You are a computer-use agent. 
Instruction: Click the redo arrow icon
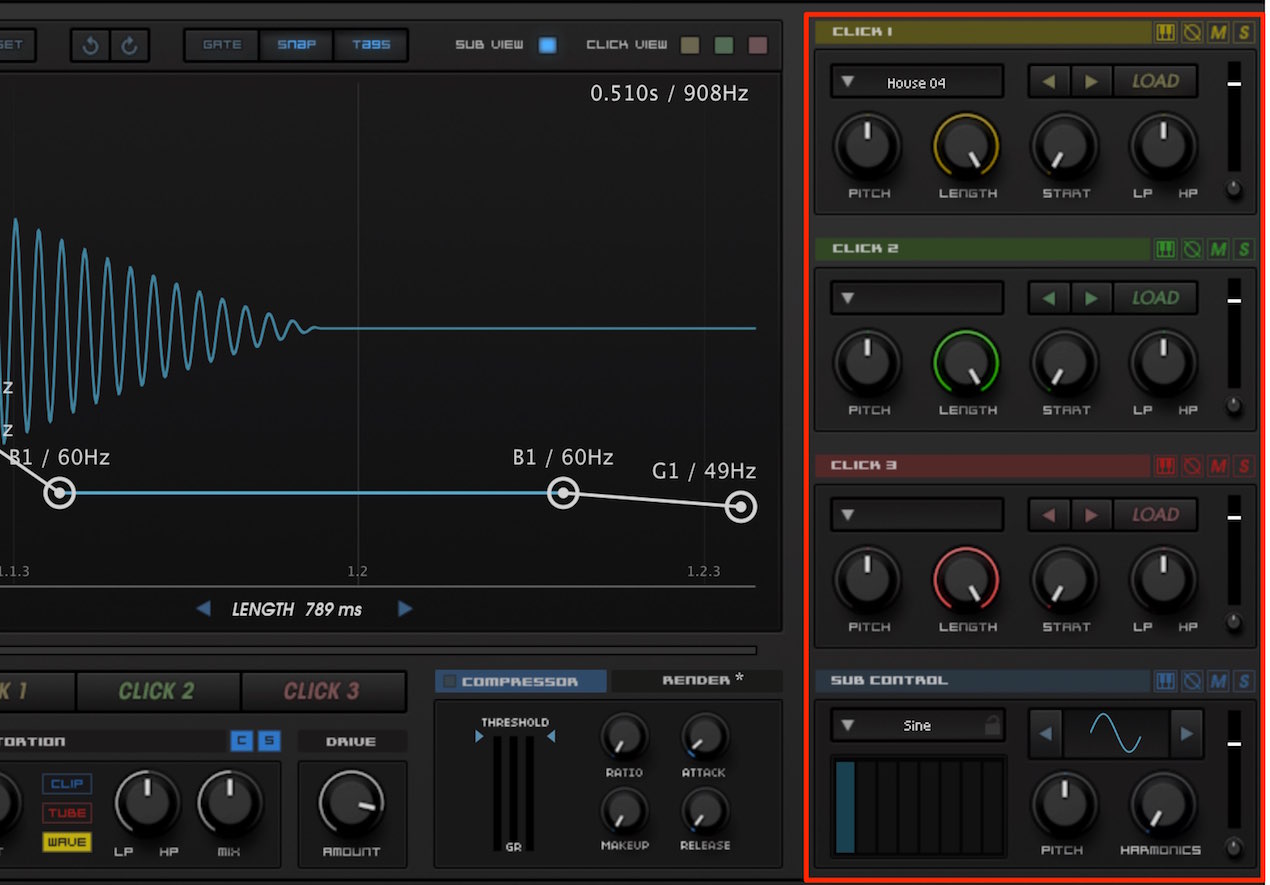[x=130, y=45]
